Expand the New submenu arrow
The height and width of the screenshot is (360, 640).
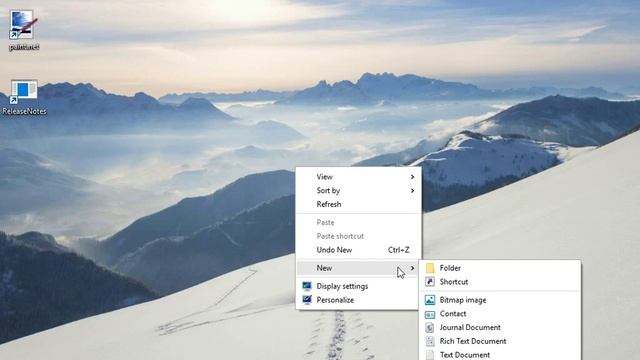coord(412,268)
